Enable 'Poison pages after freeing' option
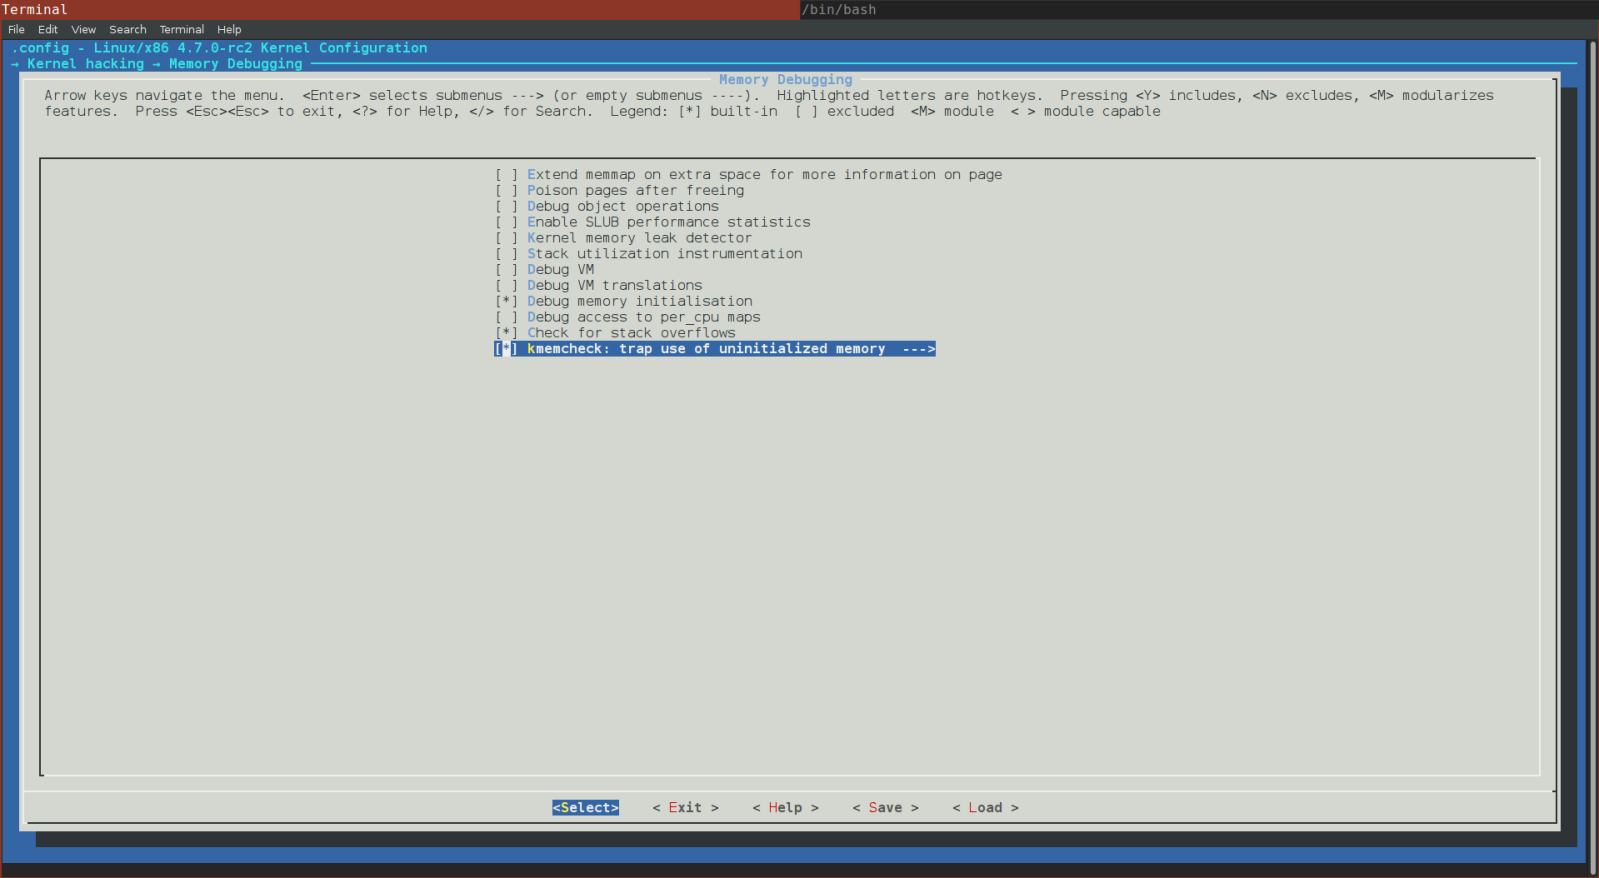Screen dimensions: 1599x878 (x=506, y=191)
